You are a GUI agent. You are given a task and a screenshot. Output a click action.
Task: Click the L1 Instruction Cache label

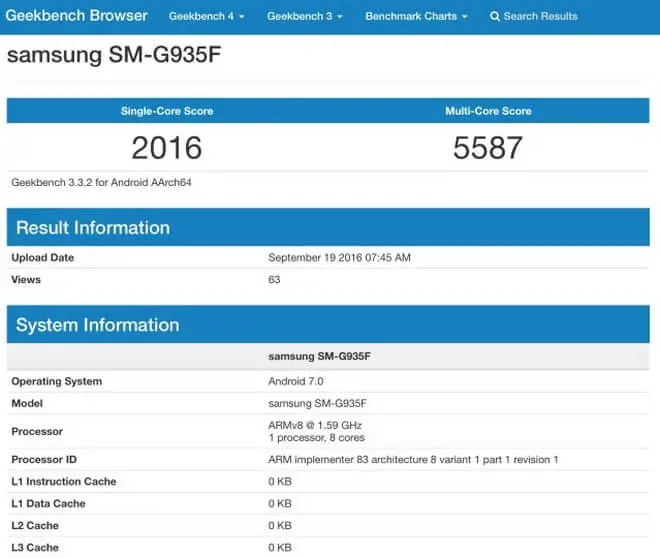(x=64, y=481)
